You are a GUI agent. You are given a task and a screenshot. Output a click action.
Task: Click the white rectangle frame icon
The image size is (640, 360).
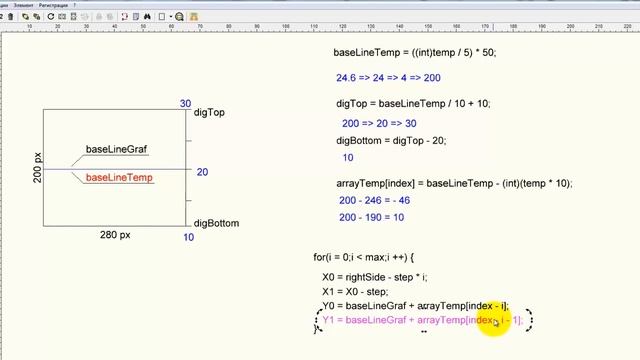pyautogui.click(x=162, y=17)
